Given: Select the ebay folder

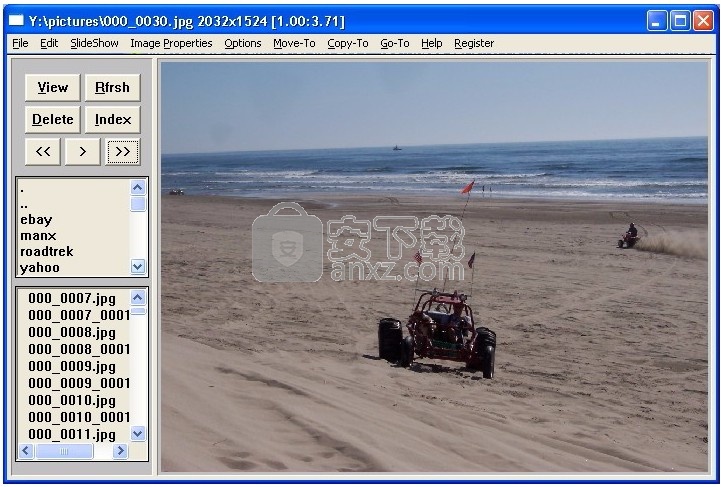Looking at the screenshot, I should (x=36, y=220).
